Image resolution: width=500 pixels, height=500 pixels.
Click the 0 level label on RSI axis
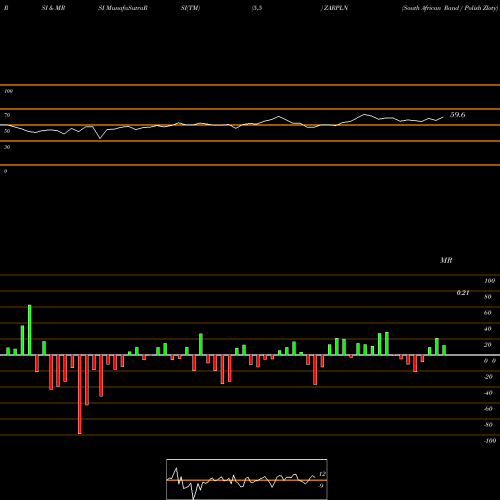tap(5, 171)
